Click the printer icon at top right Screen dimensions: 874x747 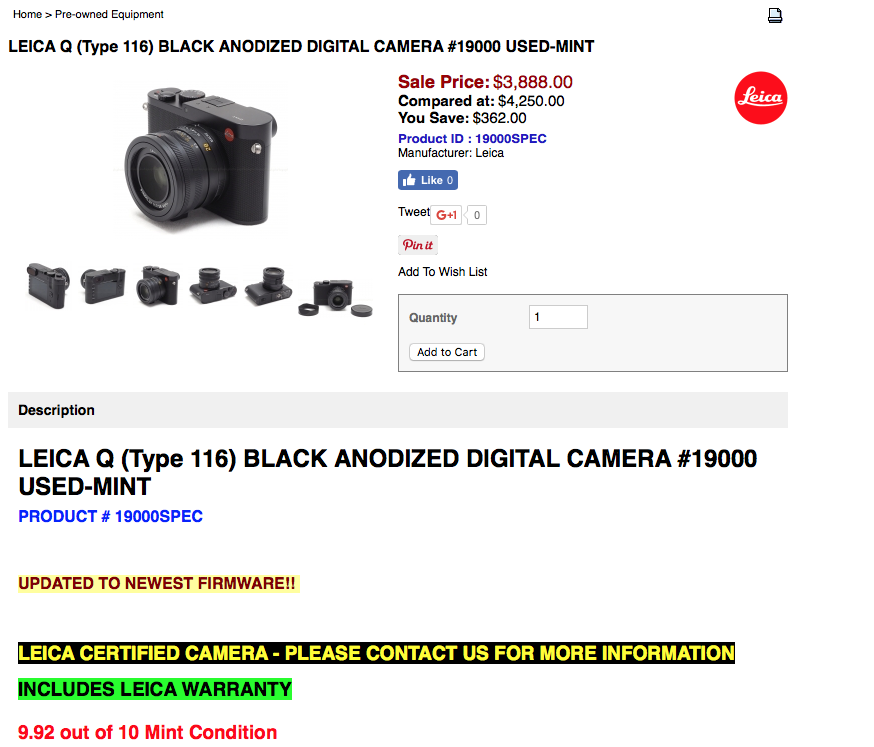[x=775, y=16]
